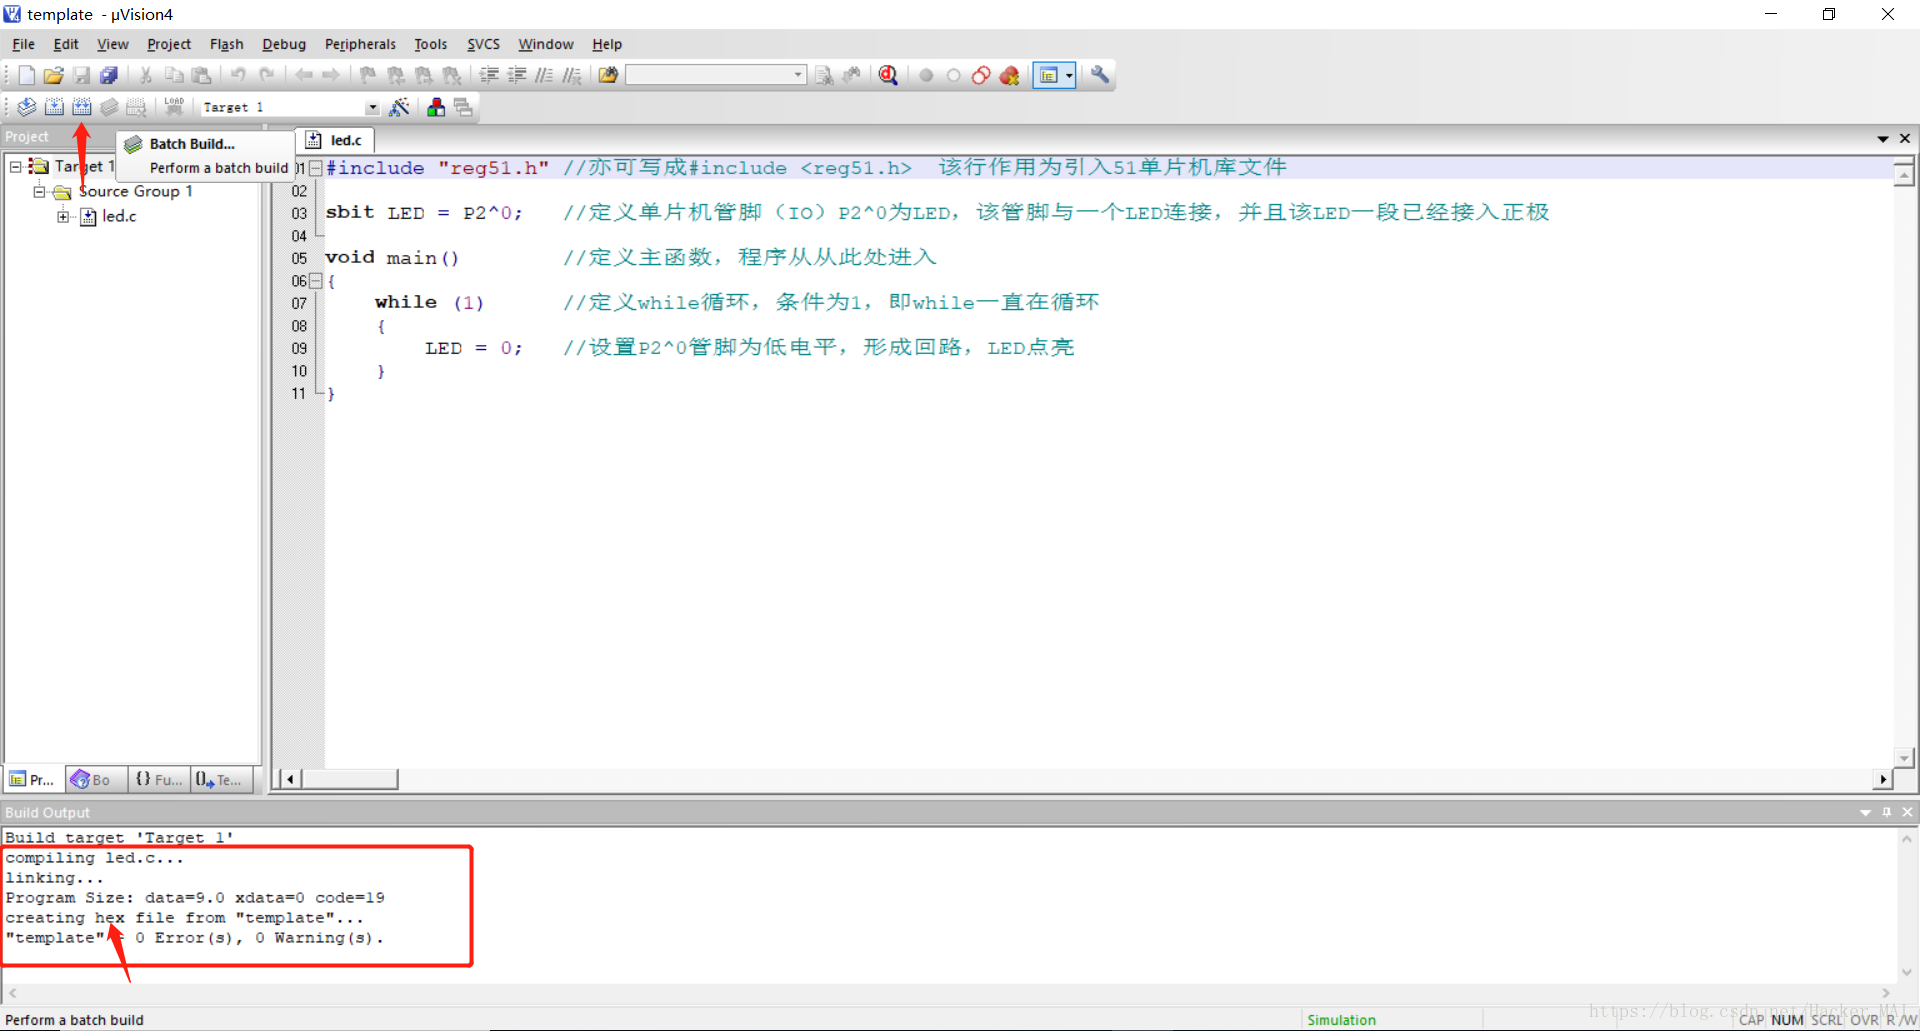
Task: Switch to the Templates tab in project panel
Action: pyautogui.click(x=220, y=779)
